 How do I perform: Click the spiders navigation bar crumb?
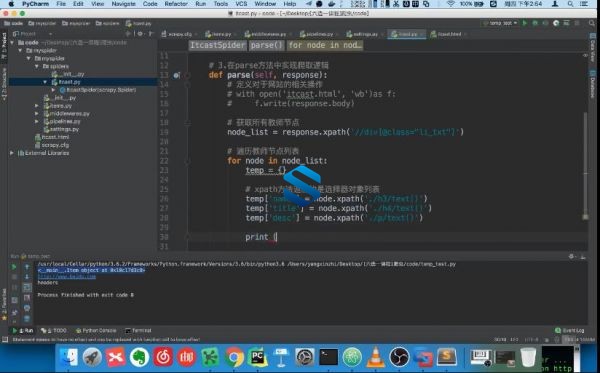pos(108,23)
